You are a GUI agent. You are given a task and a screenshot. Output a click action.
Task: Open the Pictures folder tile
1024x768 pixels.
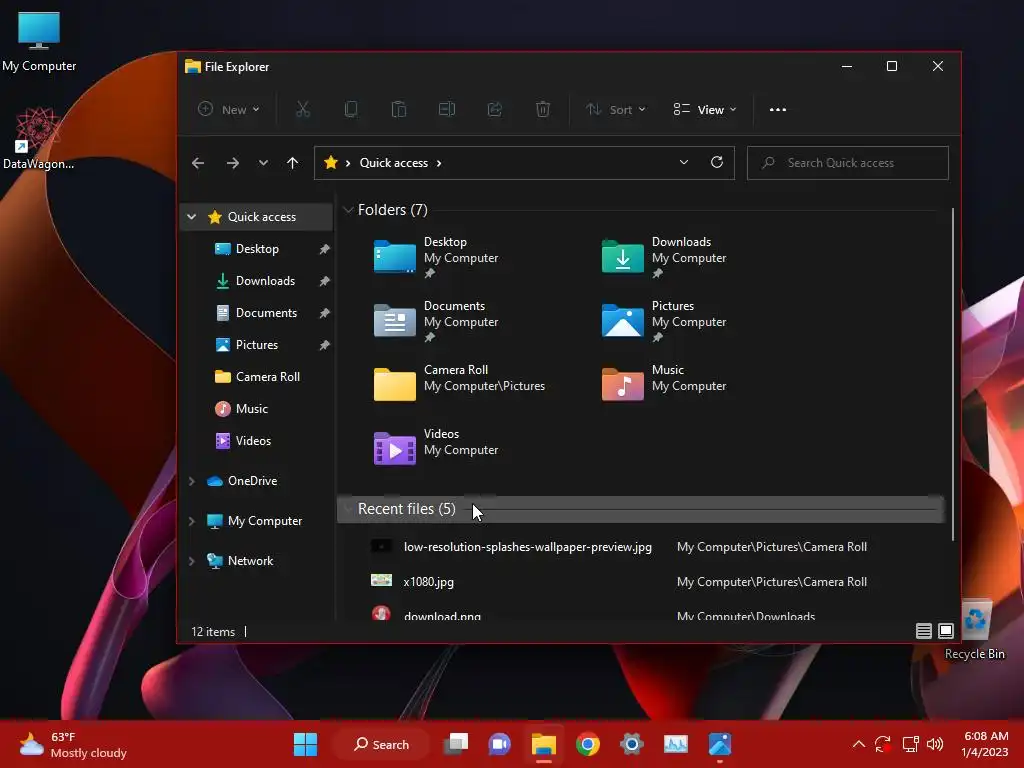click(x=664, y=321)
